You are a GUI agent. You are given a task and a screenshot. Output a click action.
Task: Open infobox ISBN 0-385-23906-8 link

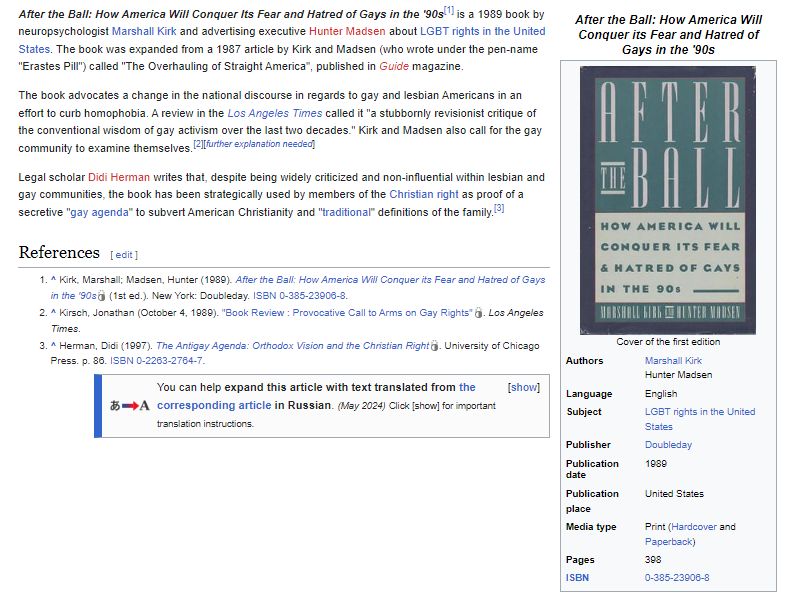(677, 578)
